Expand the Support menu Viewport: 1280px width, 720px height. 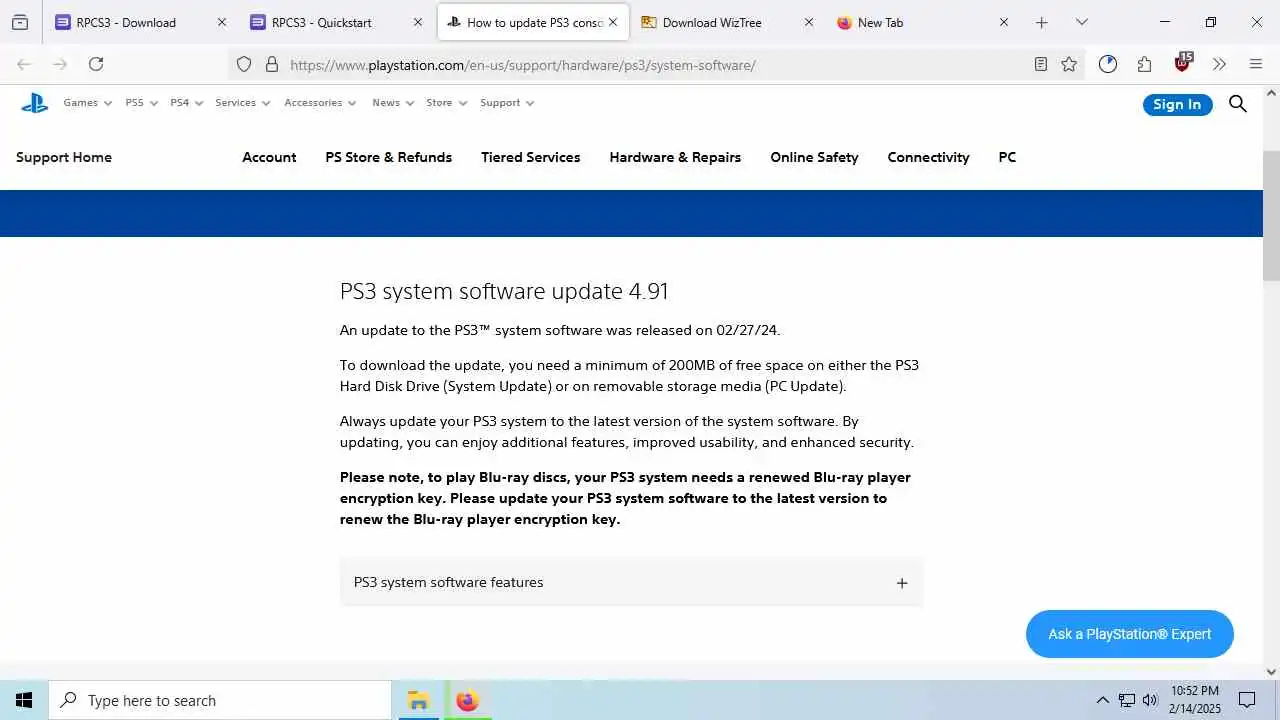507,103
